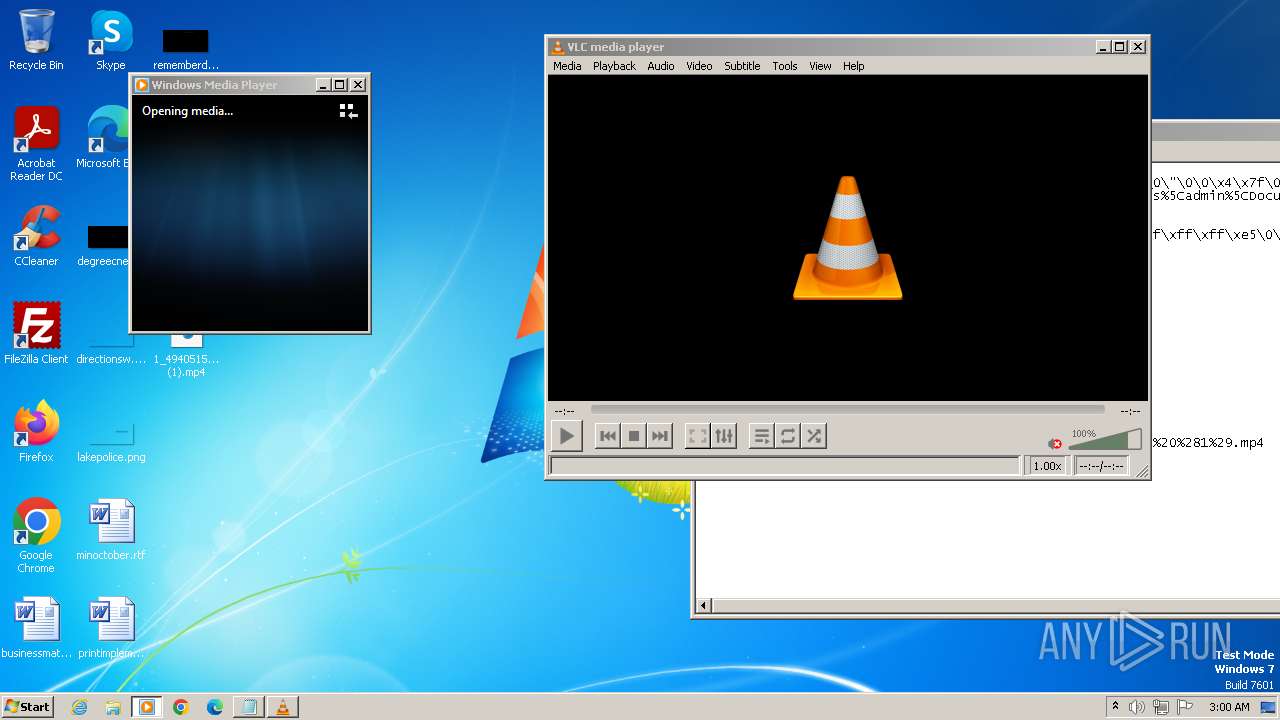Open Internet Explorer from the taskbar

(80, 707)
